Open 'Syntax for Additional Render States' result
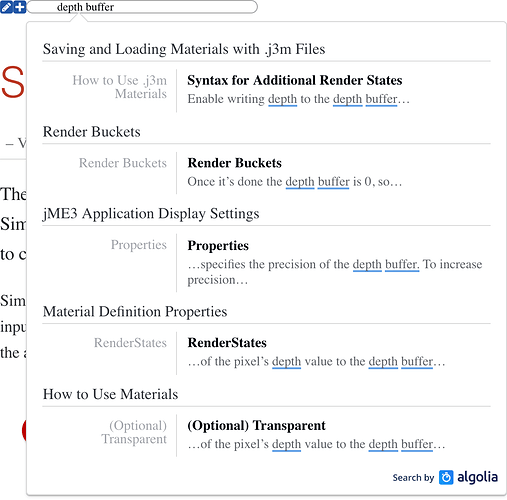Viewport: 507px width, 500px height. point(295,80)
